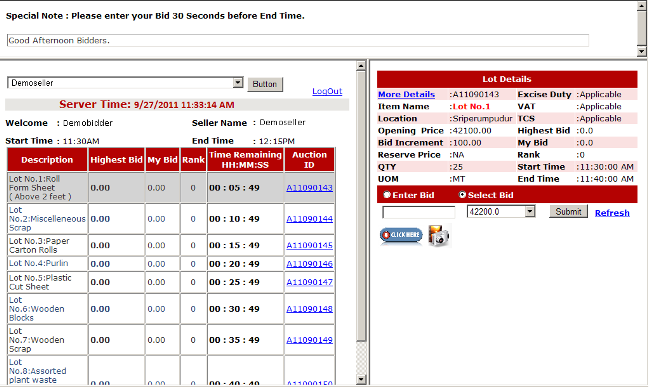650x387 pixels.
Task: Open the camera photo gallery icon
Action: (439, 235)
